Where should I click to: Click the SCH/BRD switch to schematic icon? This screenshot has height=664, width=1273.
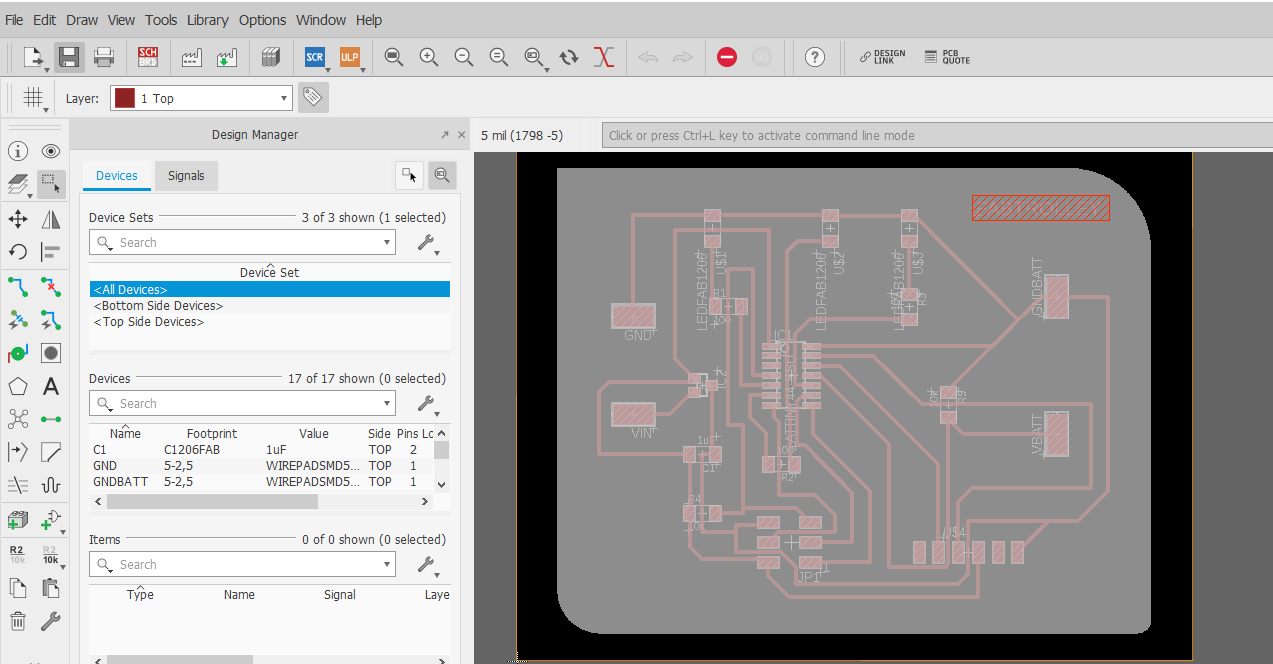coord(147,57)
